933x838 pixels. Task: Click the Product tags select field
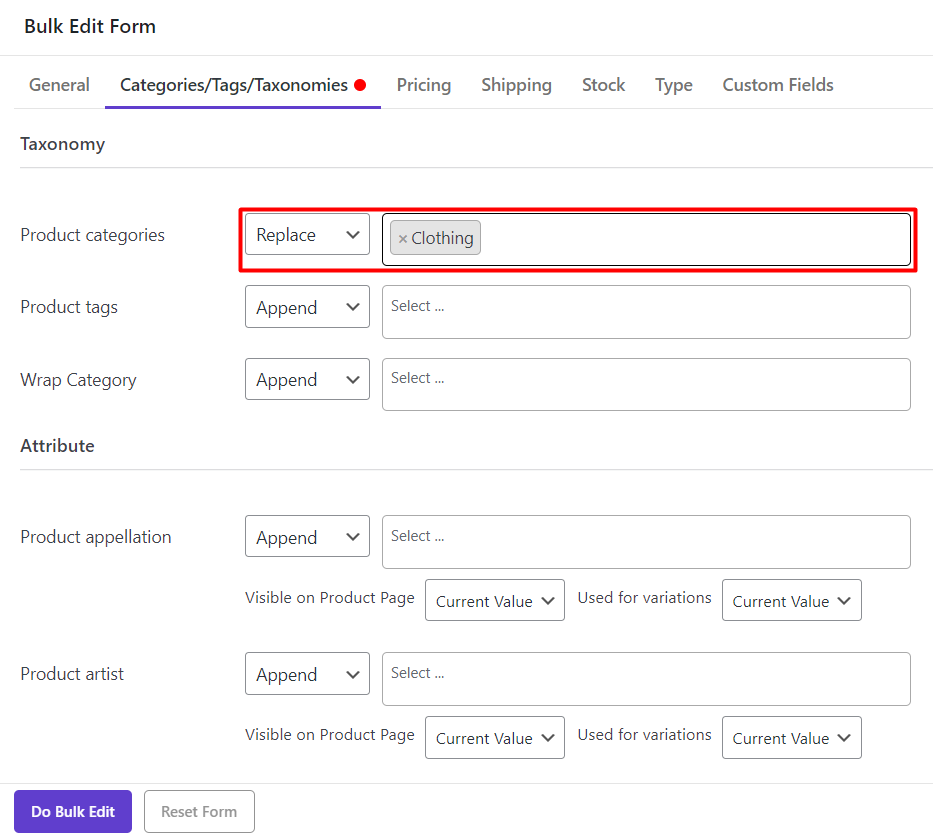pos(646,312)
